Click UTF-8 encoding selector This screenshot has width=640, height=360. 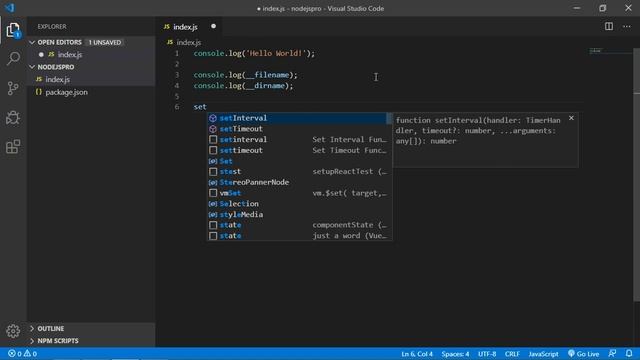tap(487, 354)
